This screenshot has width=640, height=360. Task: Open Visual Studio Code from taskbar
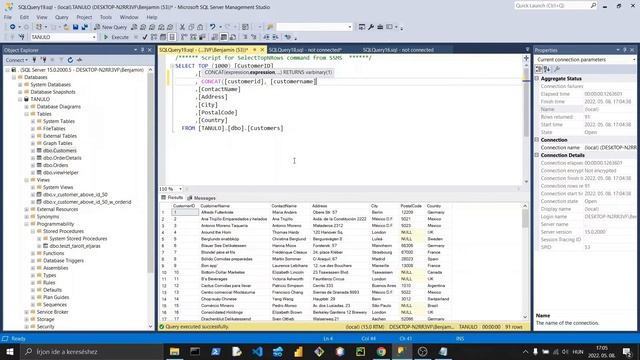257,351
